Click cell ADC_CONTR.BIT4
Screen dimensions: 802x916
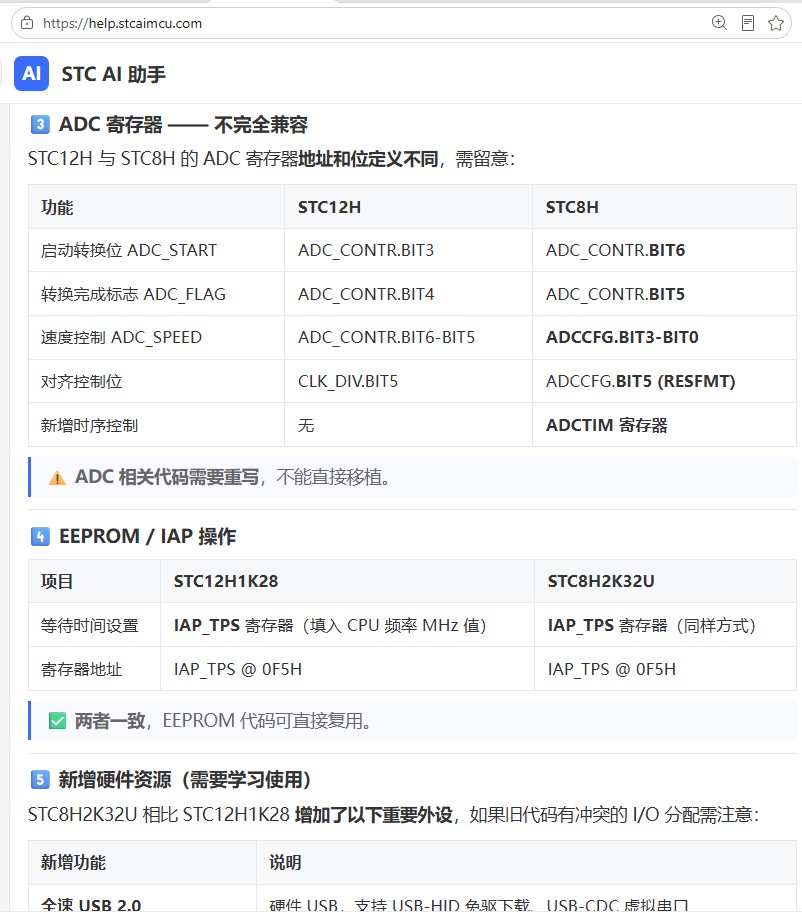pos(408,294)
